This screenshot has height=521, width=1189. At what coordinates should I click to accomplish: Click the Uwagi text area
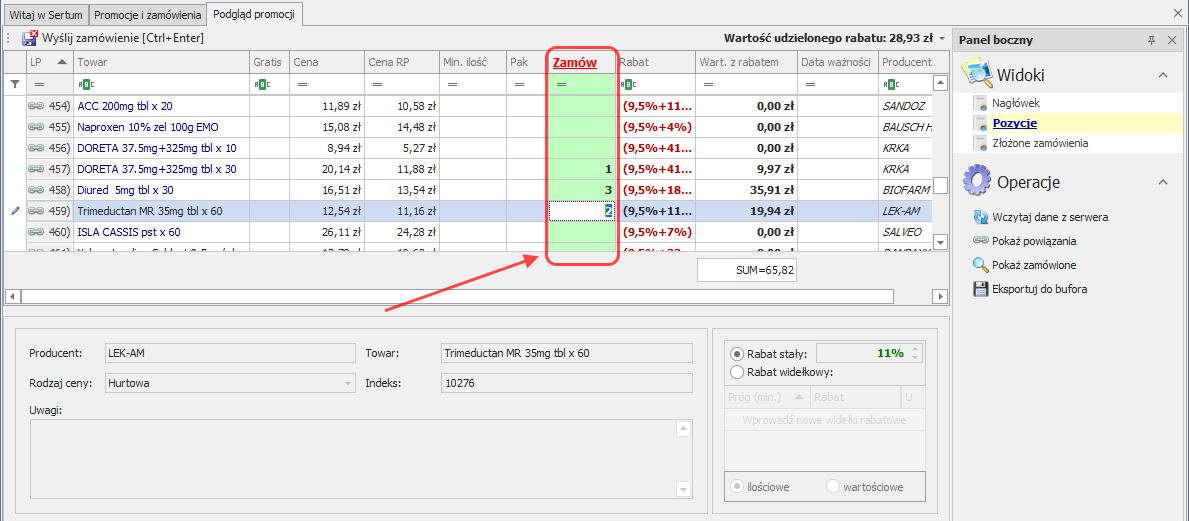click(x=352, y=458)
